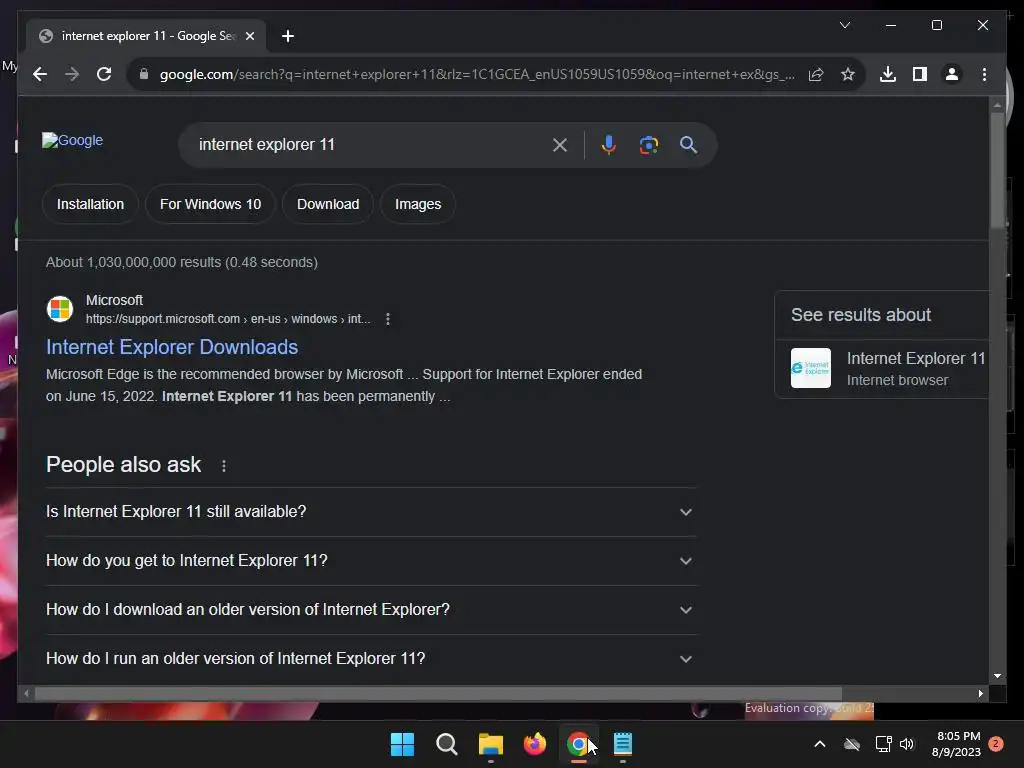The width and height of the screenshot is (1024, 768).
Task: Clear the search box with X
Action: [x=560, y=145]
